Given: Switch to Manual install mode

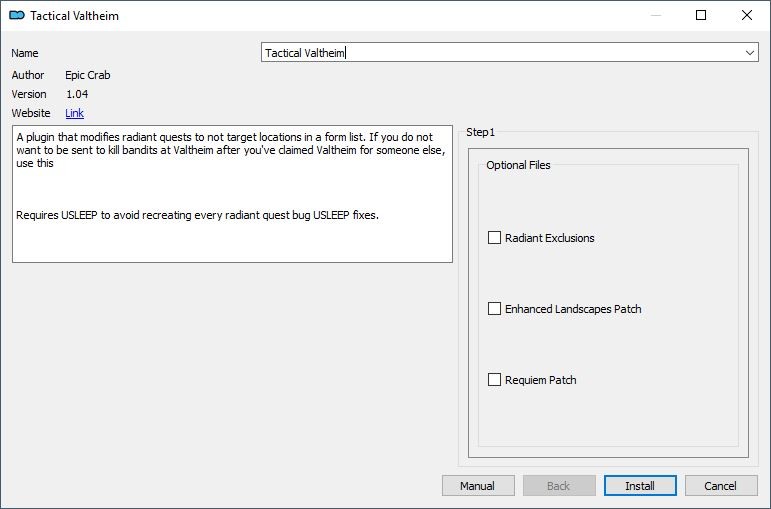Looking at the screenshot, I should pos(477,486).
